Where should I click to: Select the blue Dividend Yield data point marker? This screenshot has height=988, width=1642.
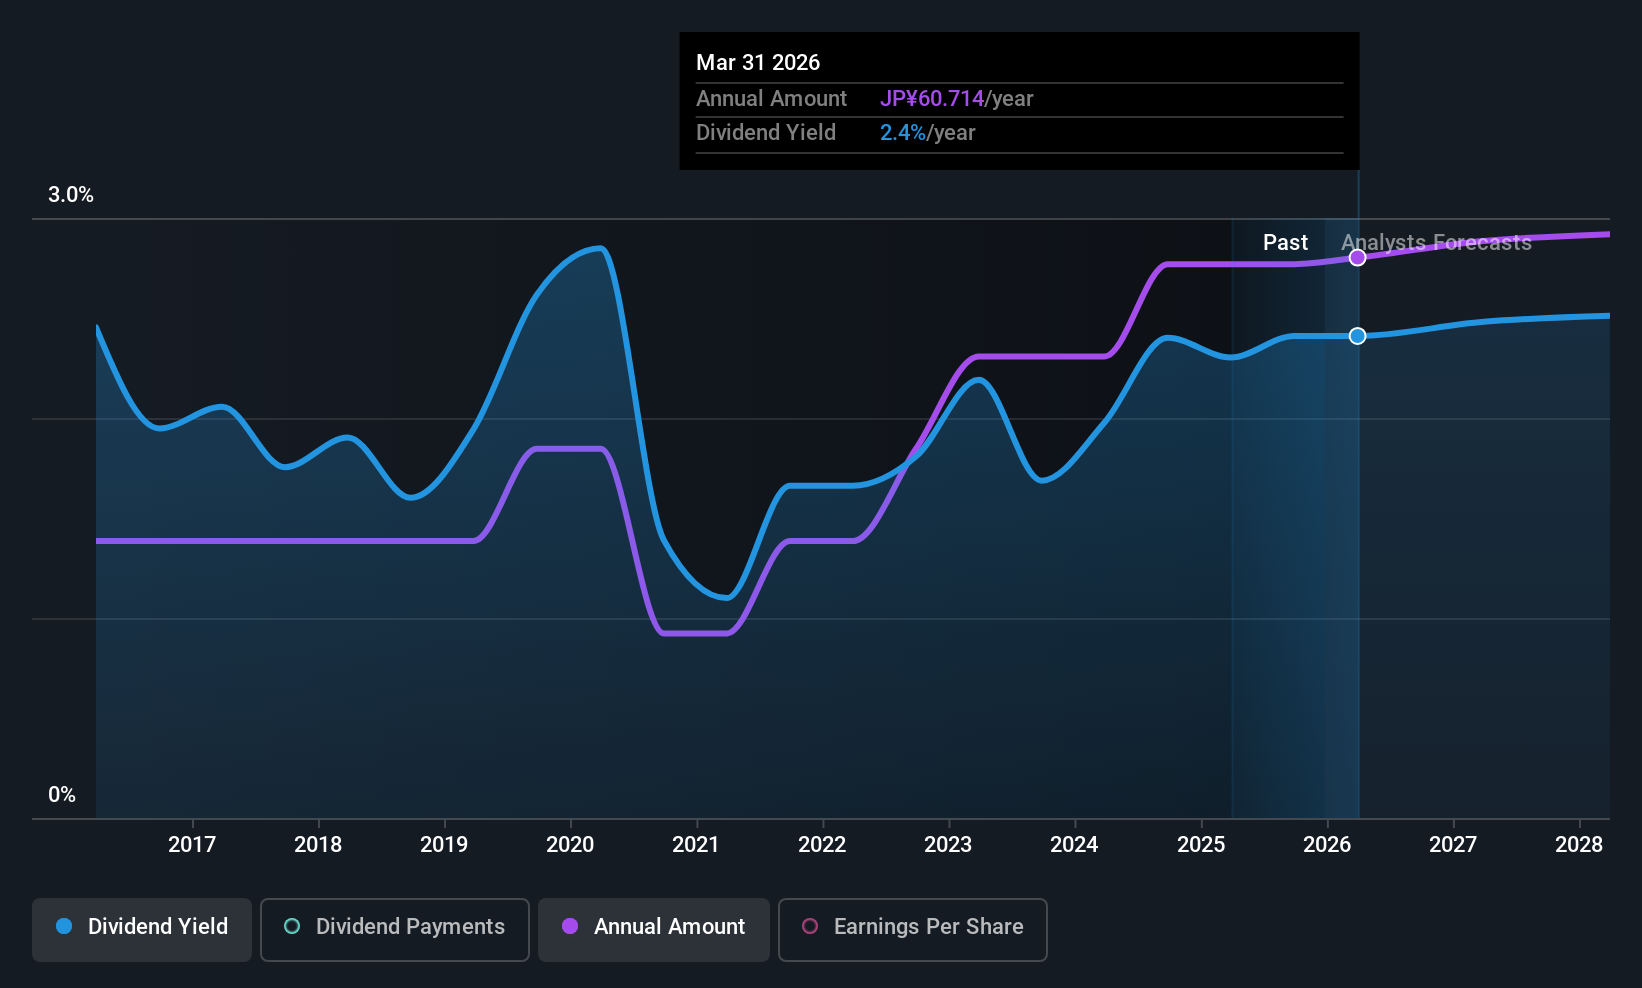coord(1357,336)
